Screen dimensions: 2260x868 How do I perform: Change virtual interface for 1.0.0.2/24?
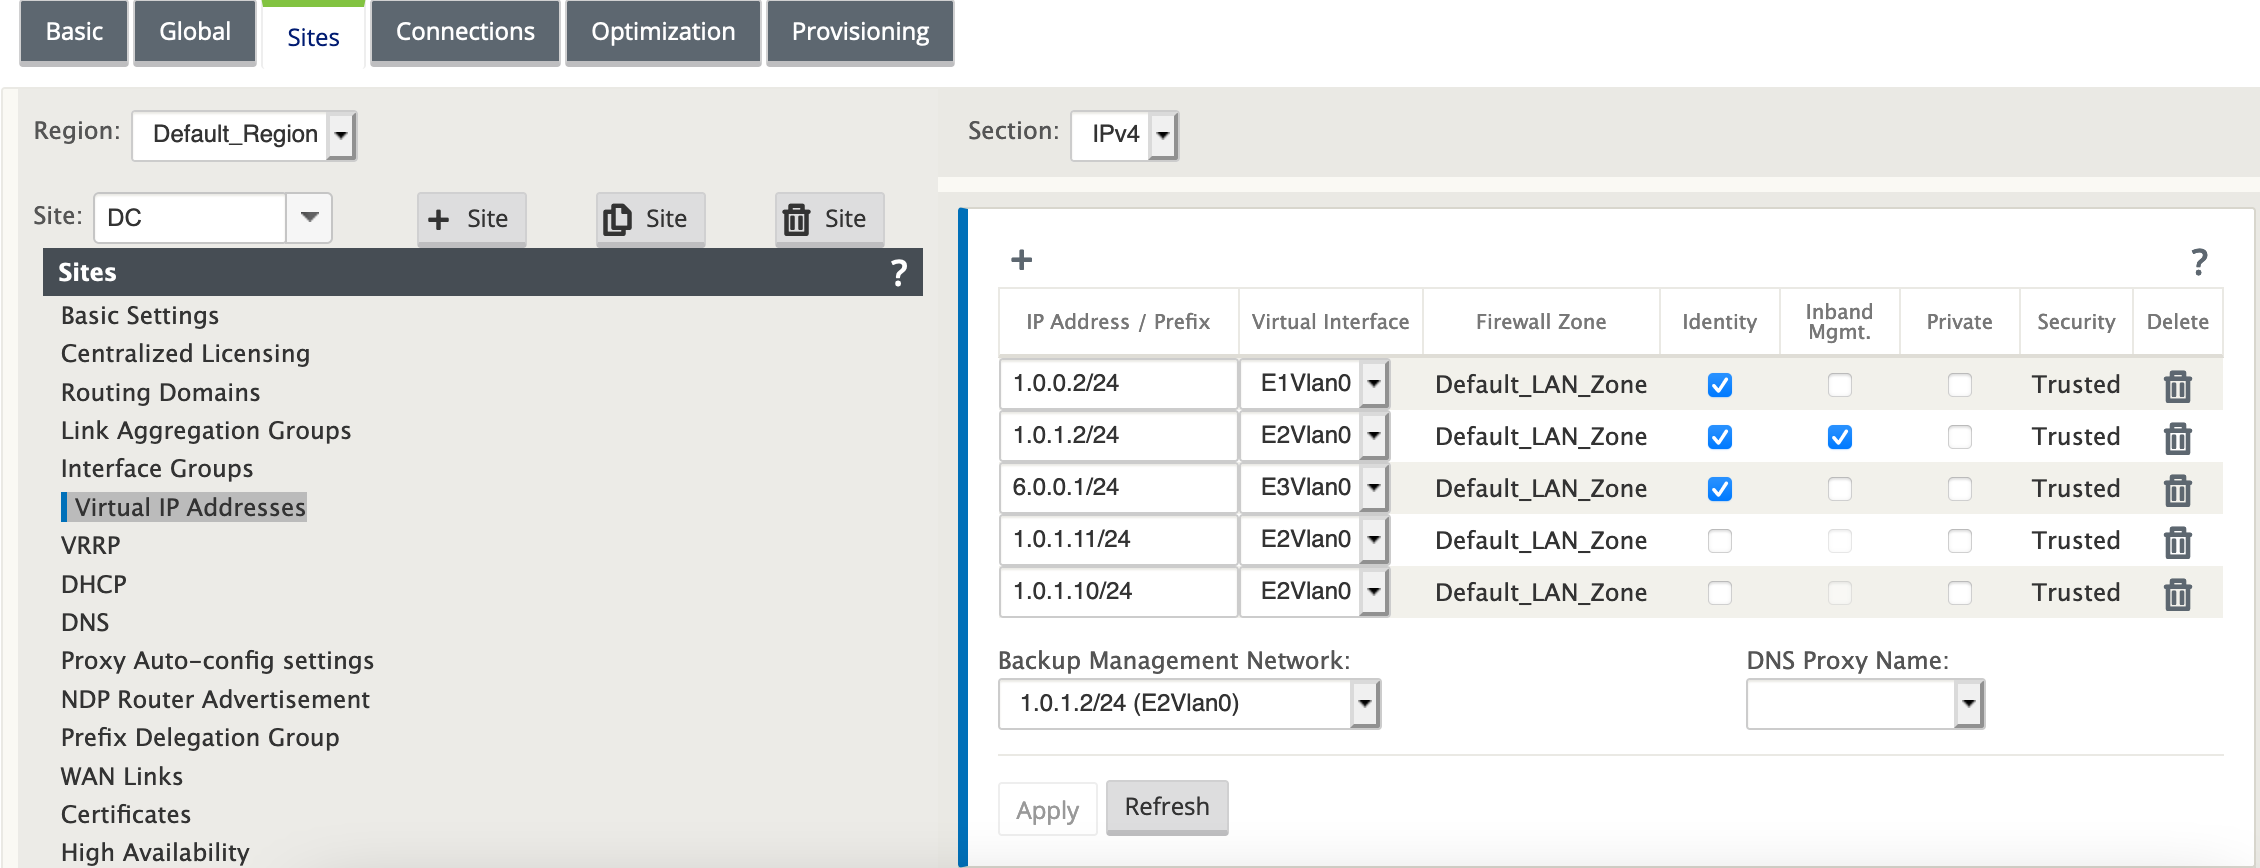(x=1314, y=384)
